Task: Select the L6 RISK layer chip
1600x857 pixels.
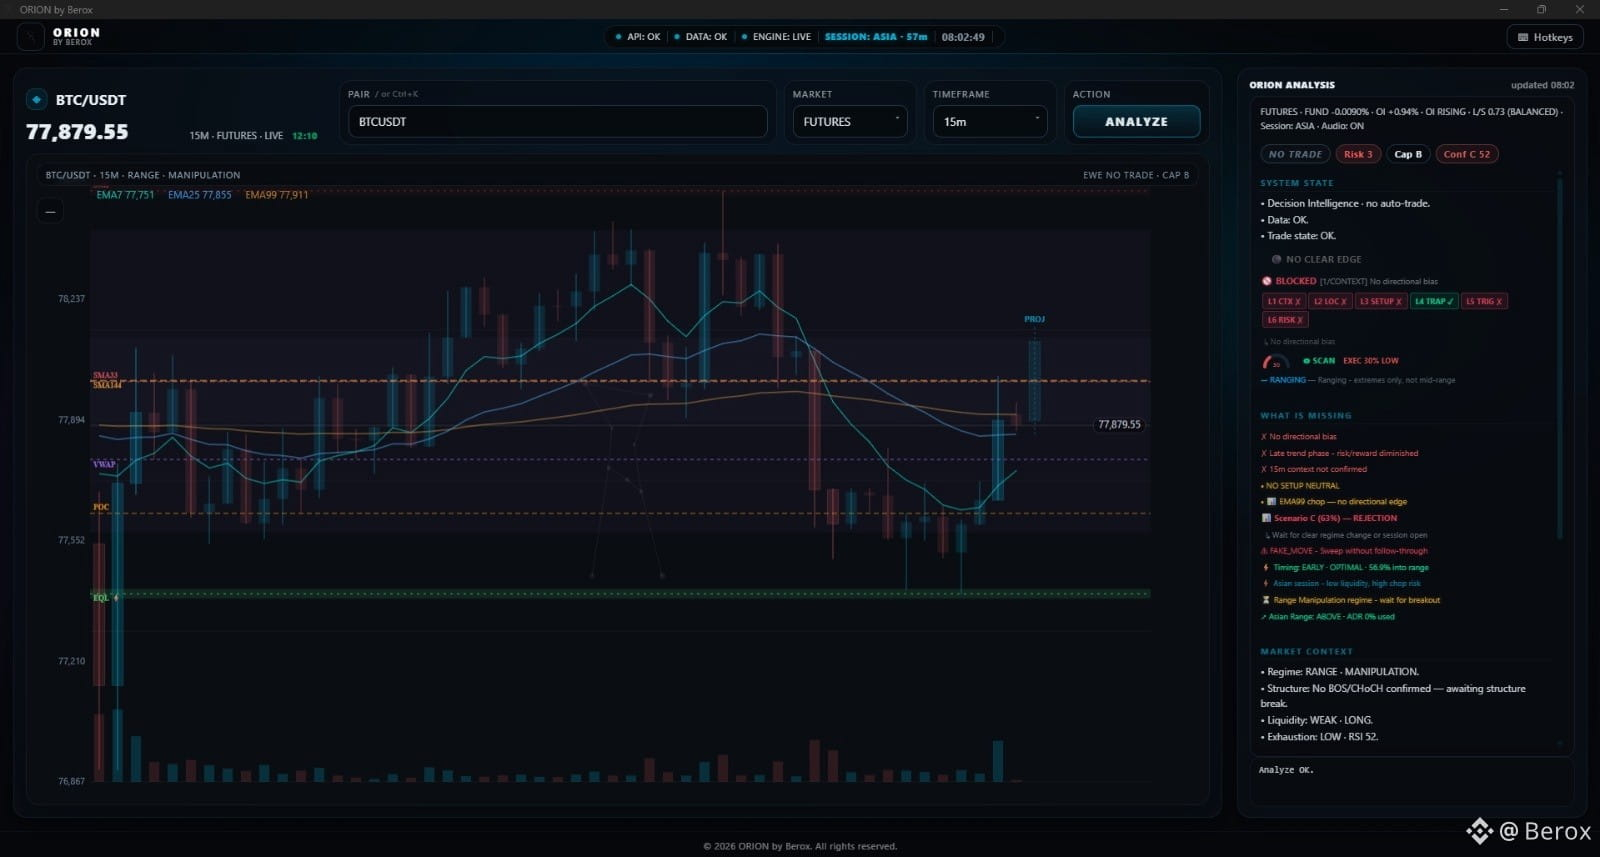Action: click(1285, 320)
